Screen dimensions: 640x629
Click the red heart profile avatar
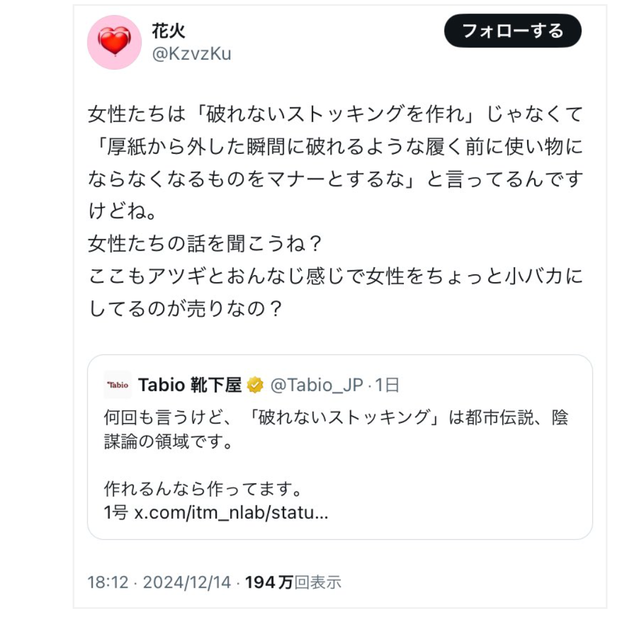tap(114, 42)
